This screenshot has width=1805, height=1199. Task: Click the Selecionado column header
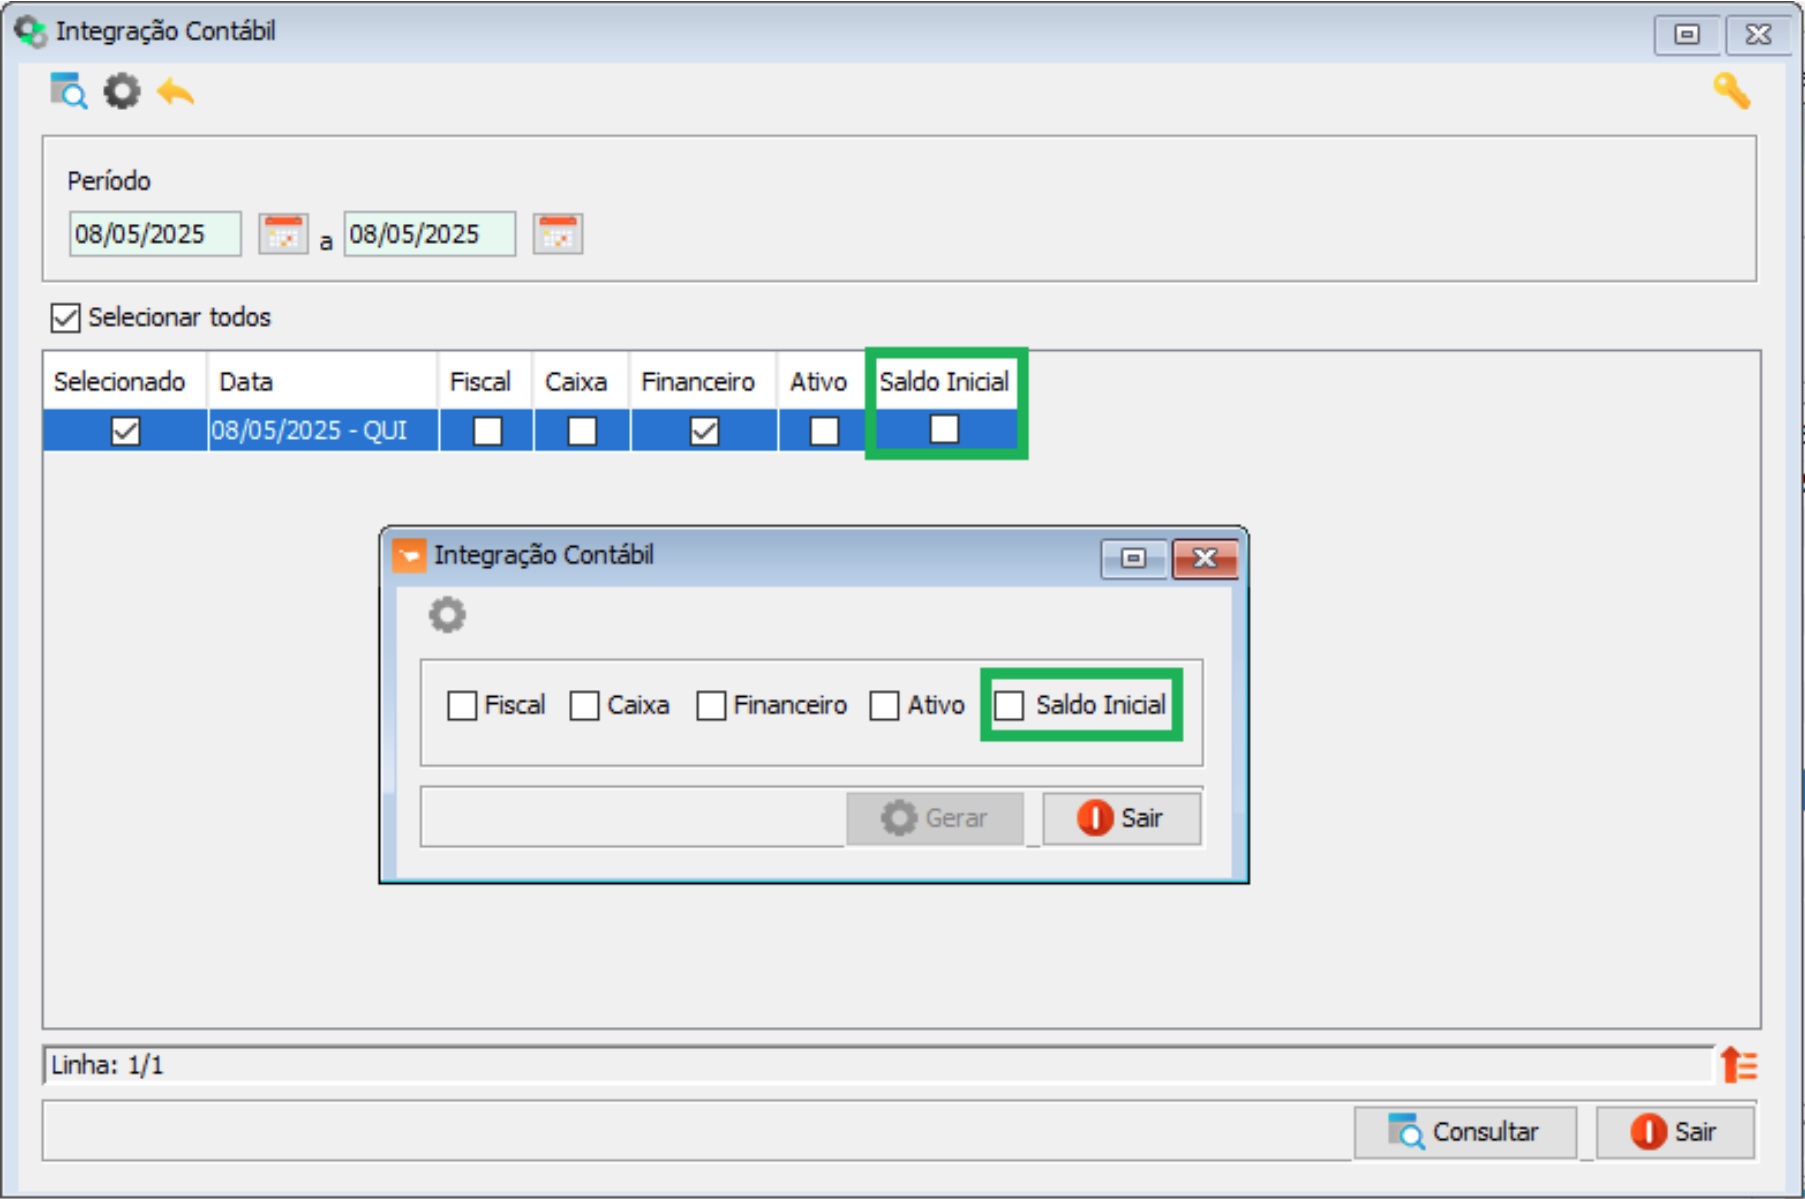(x=121, y=382)
